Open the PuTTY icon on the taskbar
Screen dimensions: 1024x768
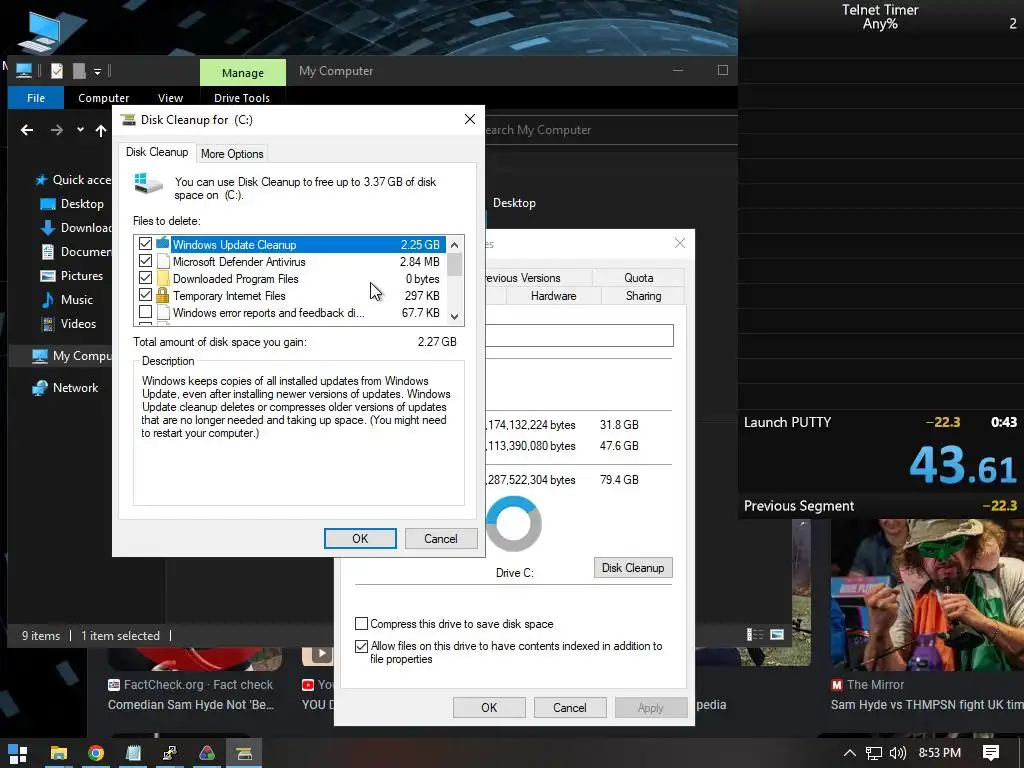coord(170,753)
